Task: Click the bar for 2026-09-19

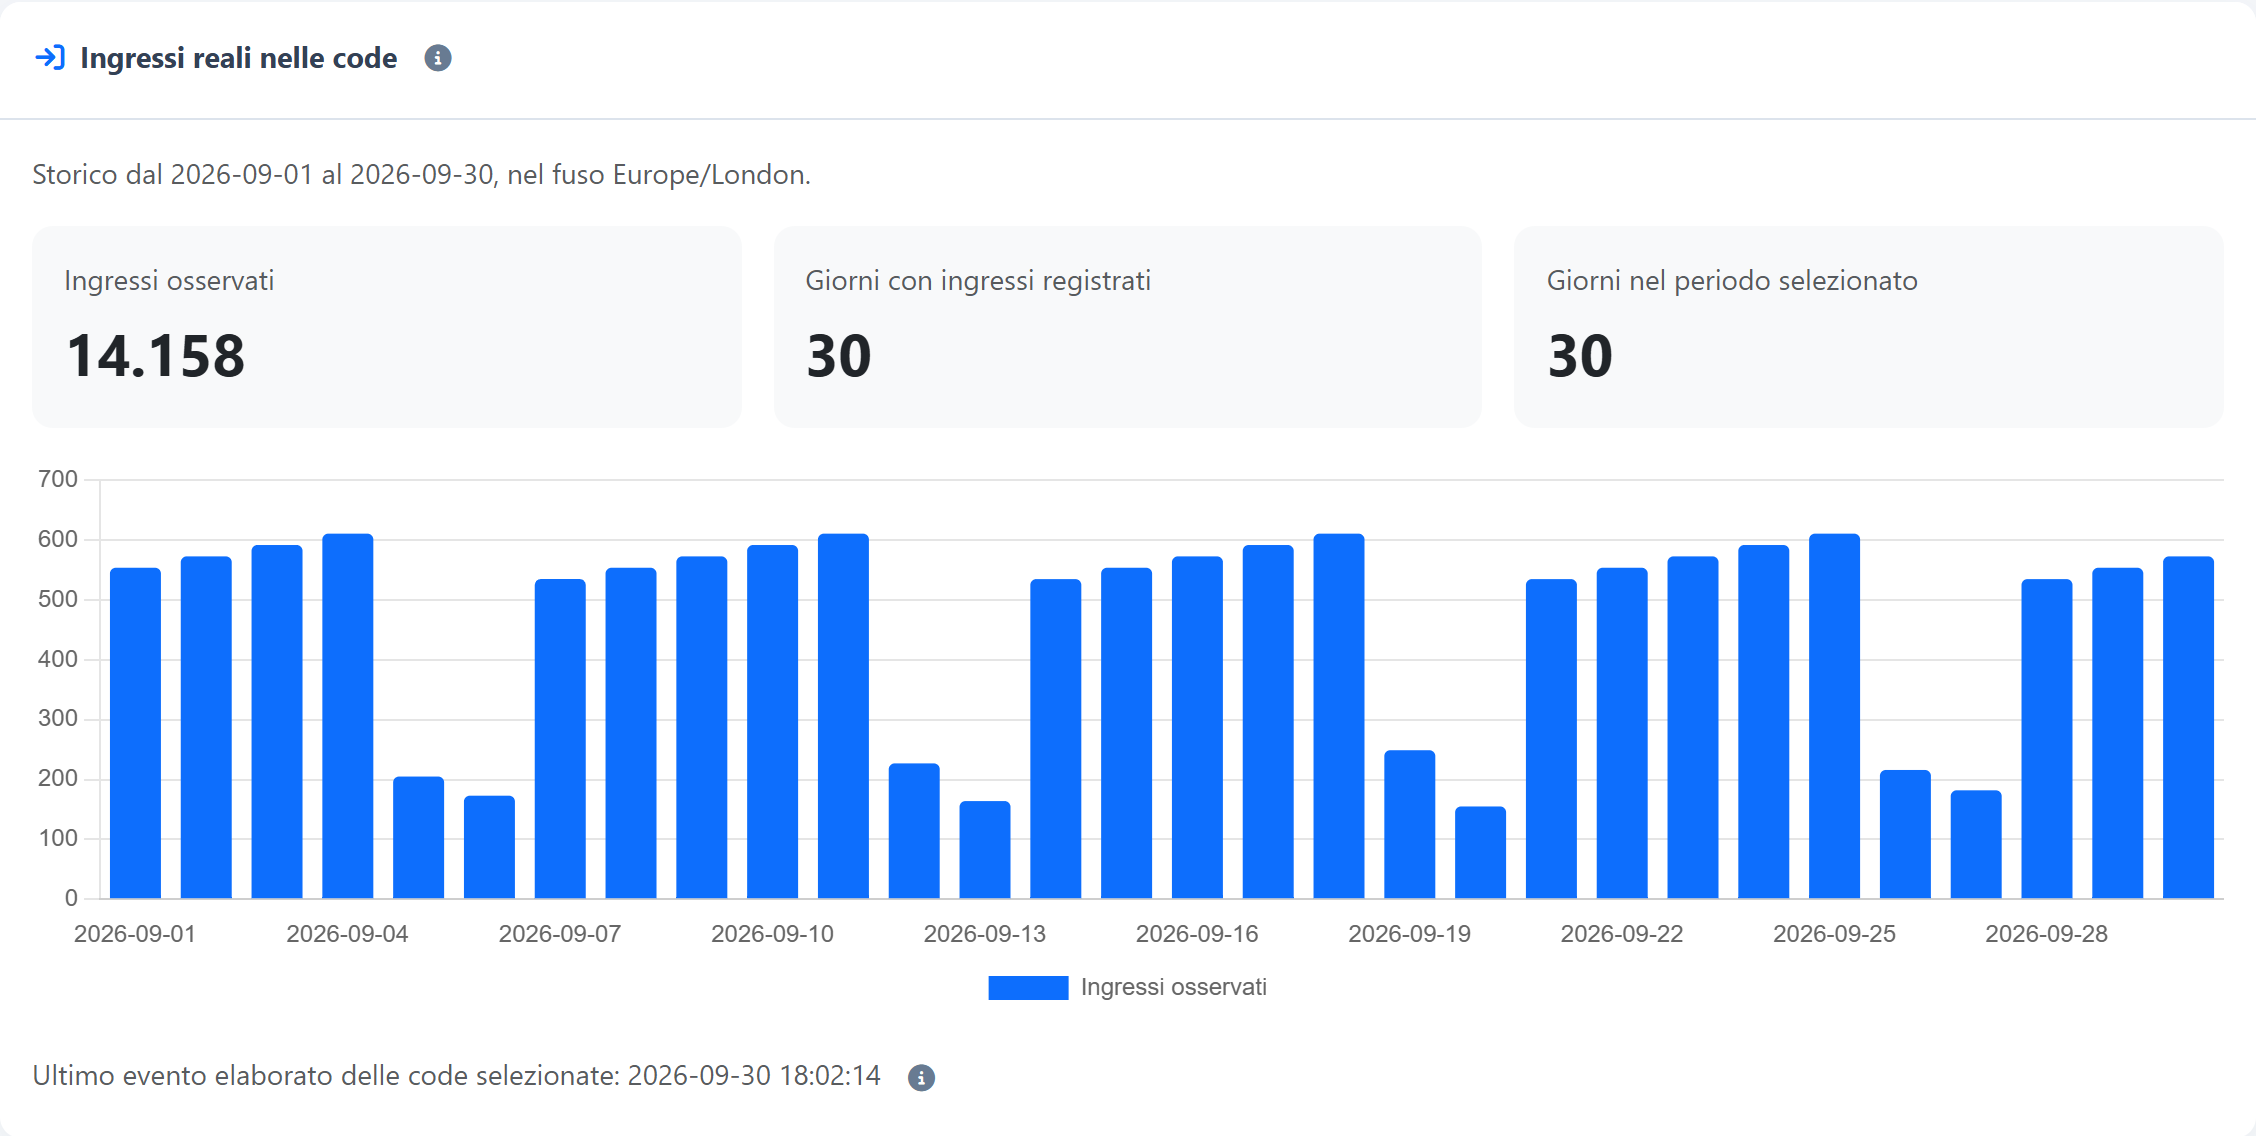Action: [1410, 824]
